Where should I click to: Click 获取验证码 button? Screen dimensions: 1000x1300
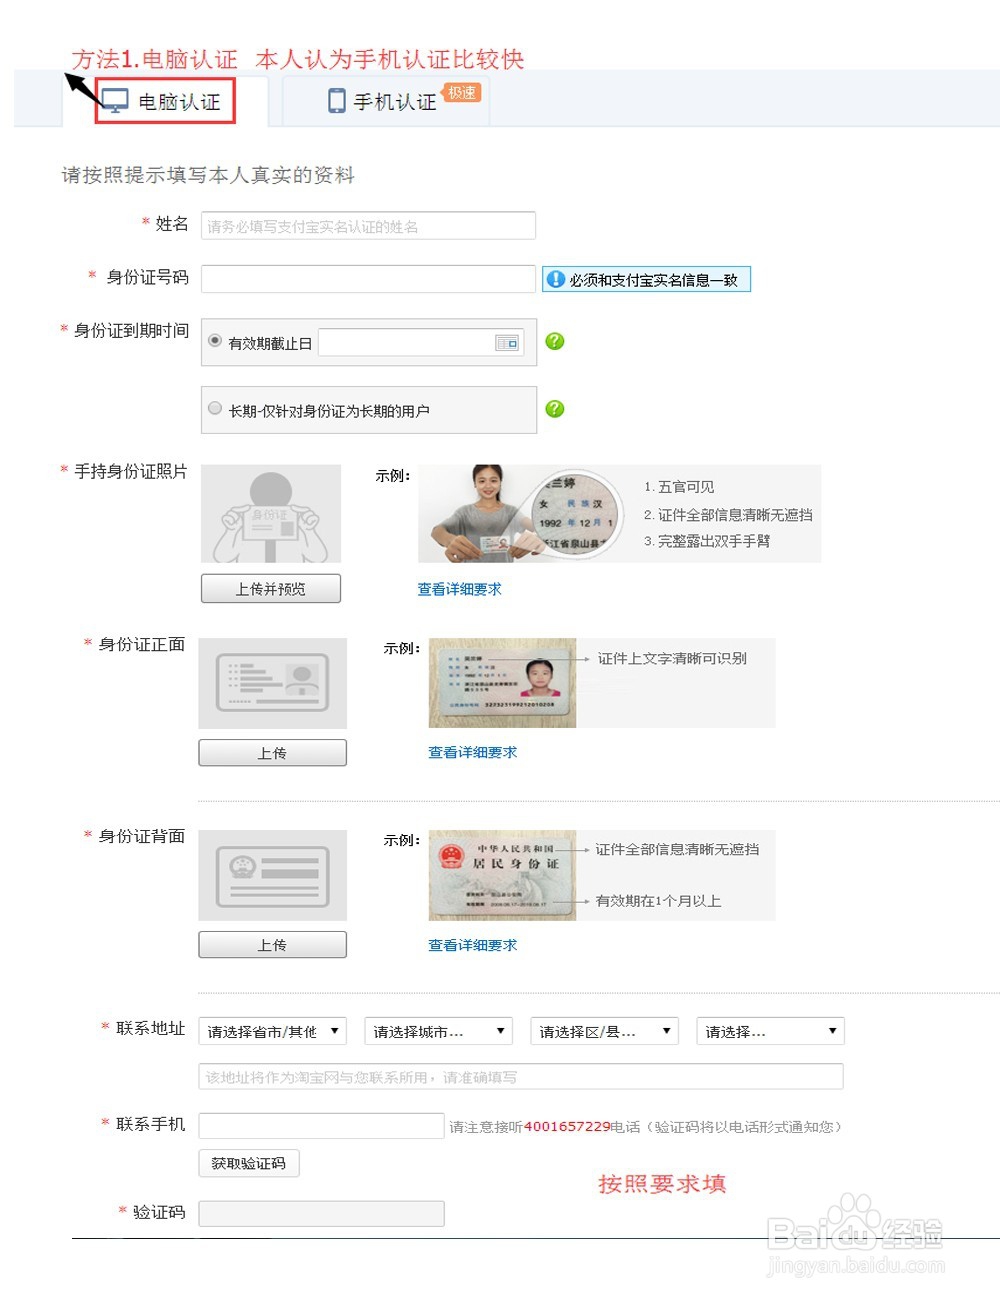(249, 1163)
